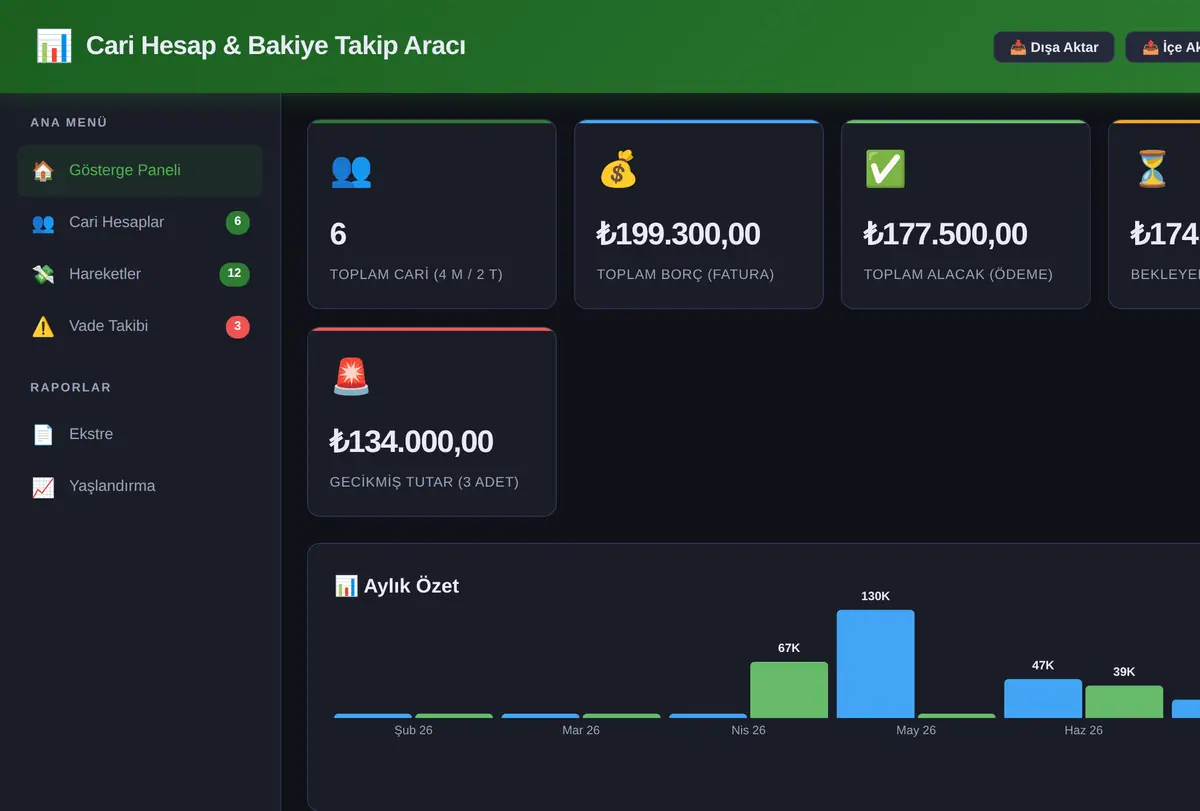Click the warning icon beside Vade Takibi

click(43, 327)
